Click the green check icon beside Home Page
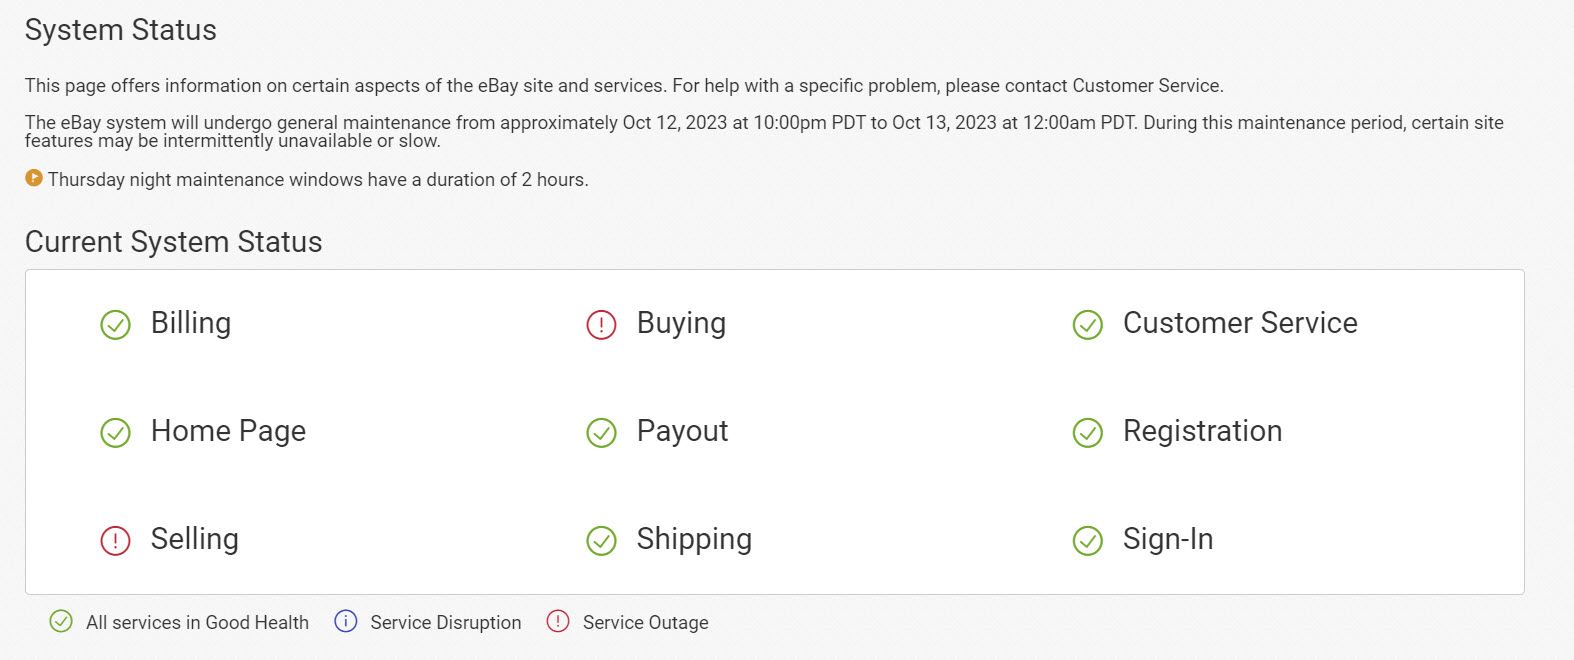This screenshot has width=1574, height=660. tap(116, 433)
